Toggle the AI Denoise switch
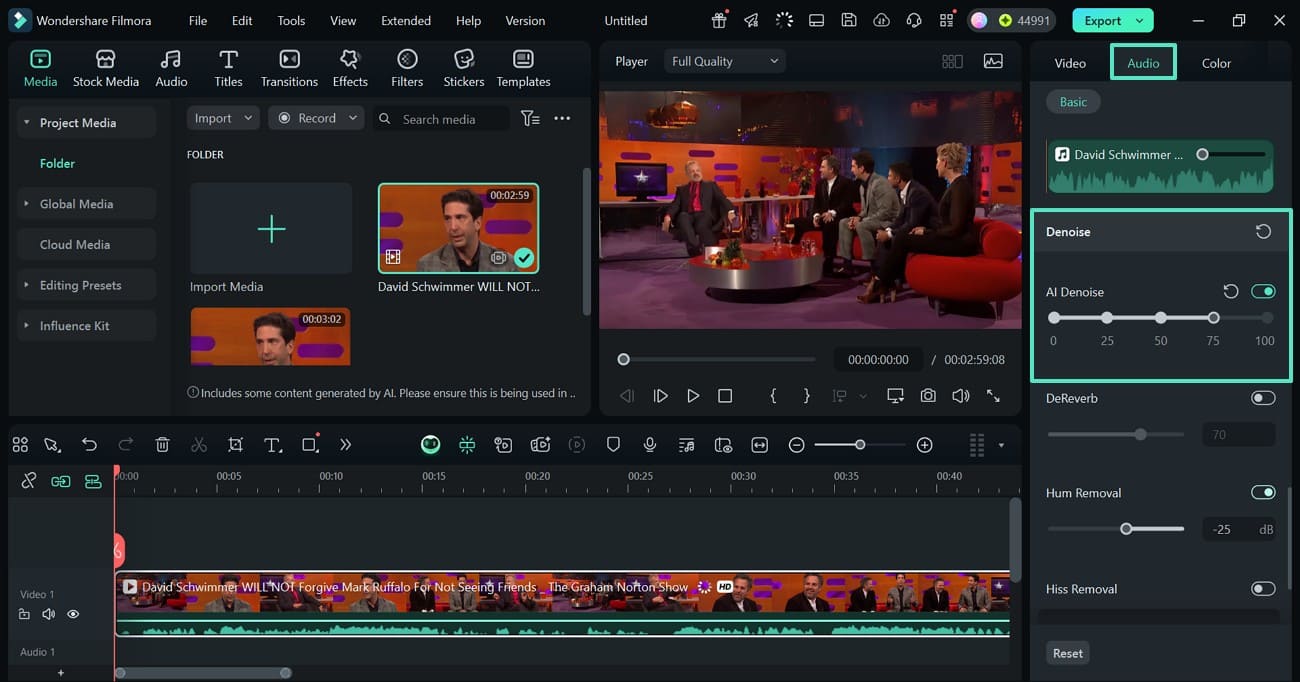Viewport: 1300px width, 682px height. (x=1263, y=291)
